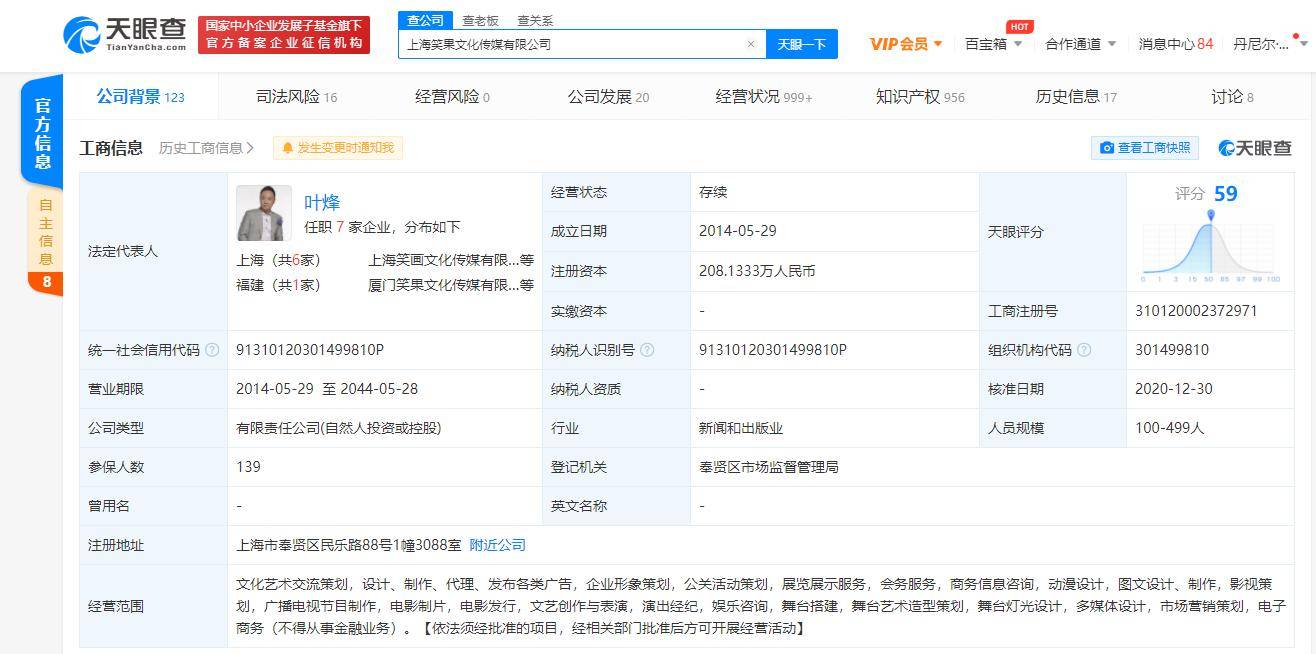Click the photo of 叶烽
The width and height of the screenshot is (1316, 654).
(264, 213)
